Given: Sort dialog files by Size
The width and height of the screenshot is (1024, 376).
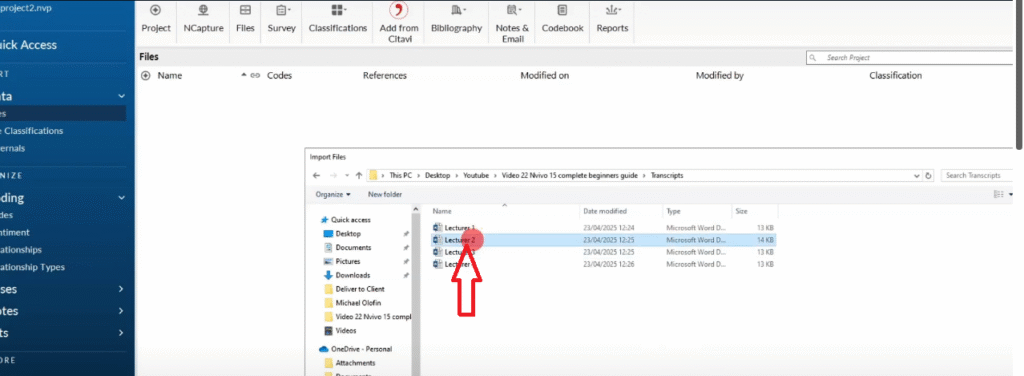Looking at the screenshot, I should pyautogui.click(x=741, y=211).
